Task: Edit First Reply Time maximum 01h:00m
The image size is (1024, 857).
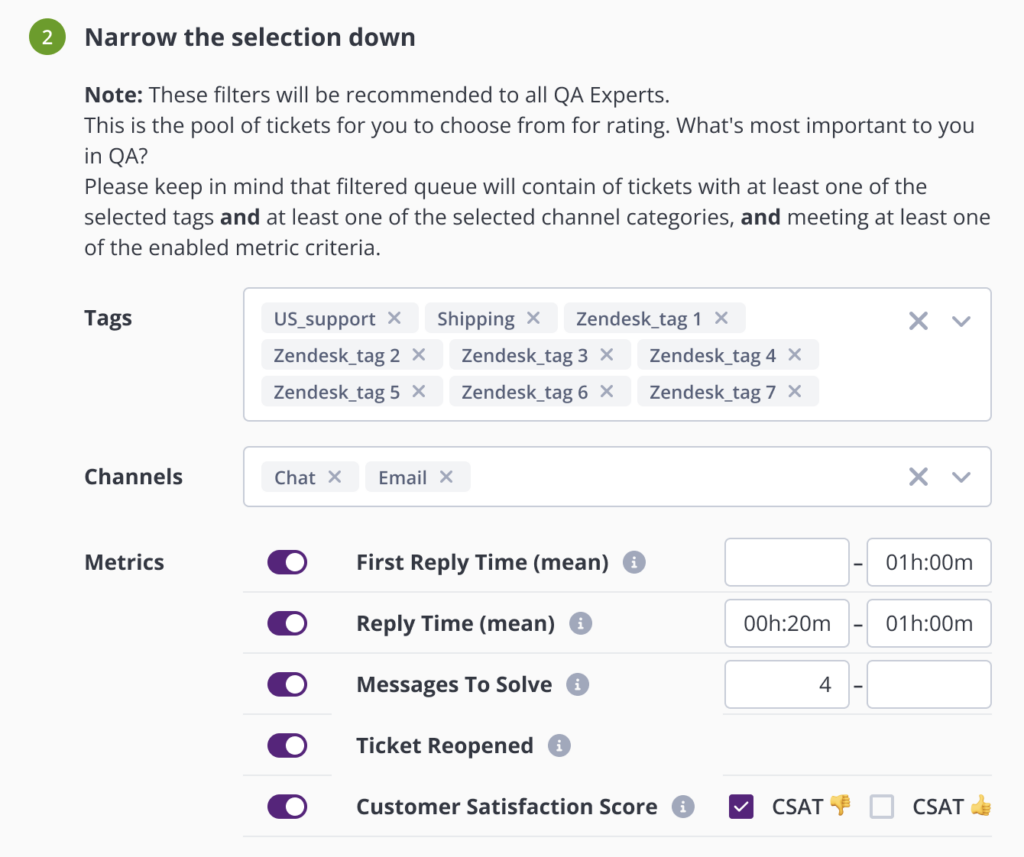Action: click(x=929, y=562)
